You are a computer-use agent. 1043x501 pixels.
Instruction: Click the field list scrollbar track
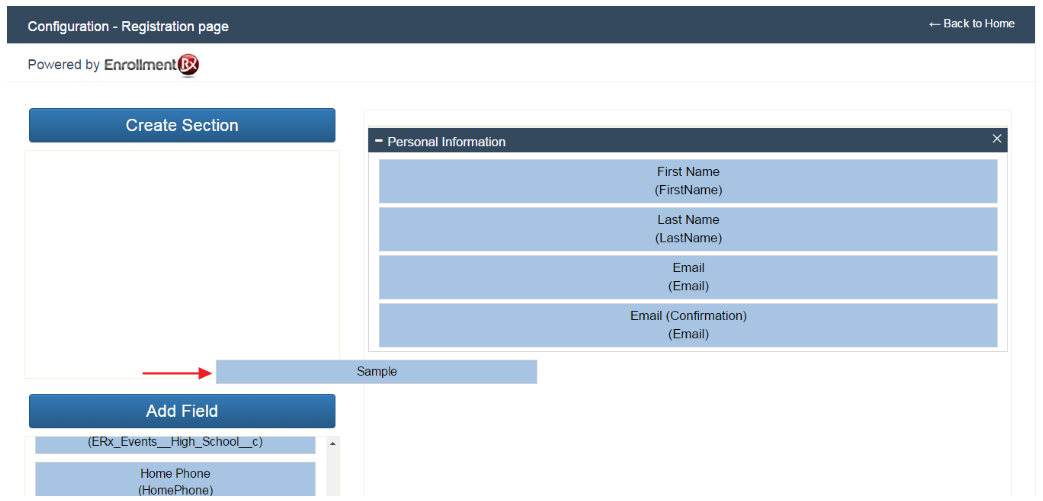pos(332,475)
